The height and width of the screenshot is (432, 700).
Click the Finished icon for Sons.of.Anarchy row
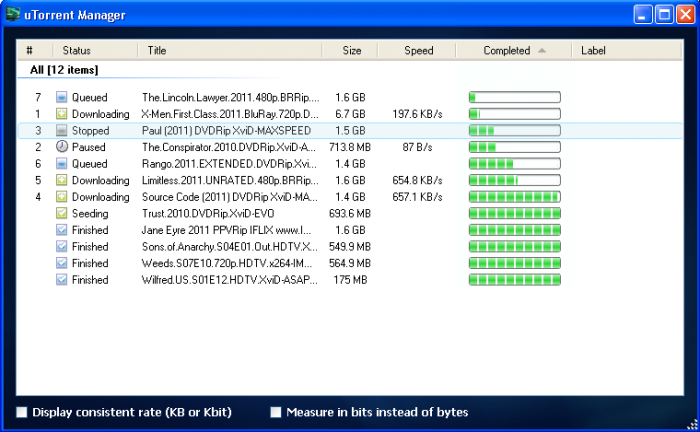coord(62,246)
